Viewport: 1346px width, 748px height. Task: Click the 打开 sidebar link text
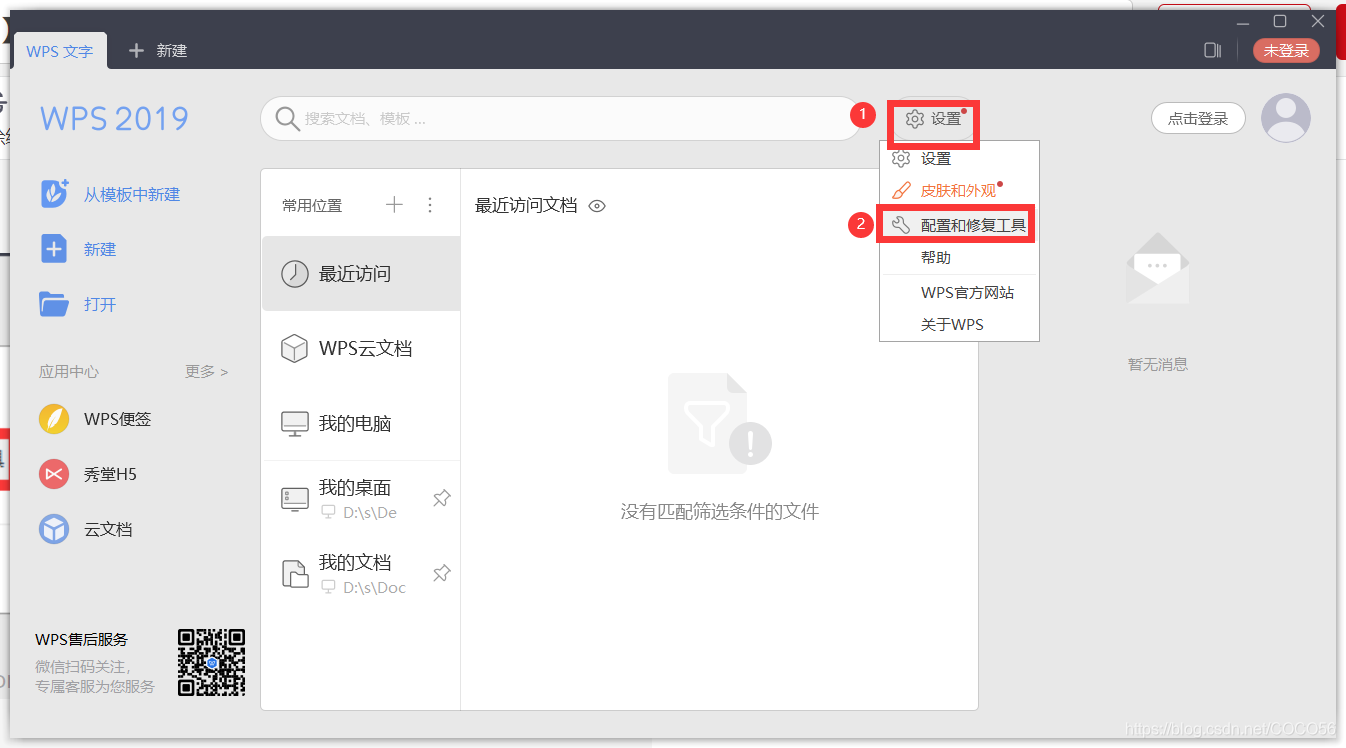[100, 305]
